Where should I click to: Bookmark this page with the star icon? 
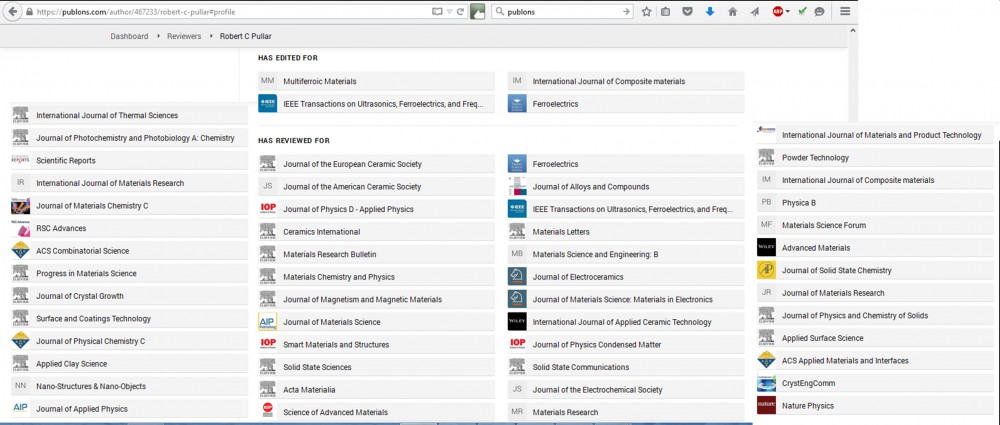[x=647, y=12]
